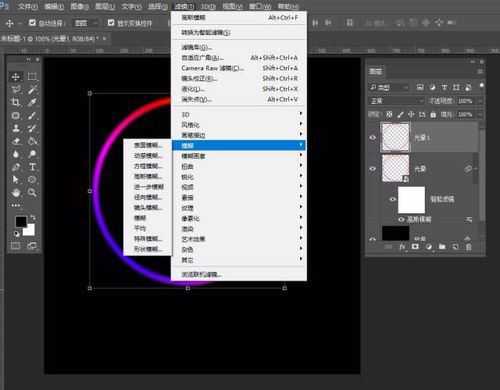Image resolution: width=500 pixels, height=390 pixels.
Task: Toggle Gaussian Blur smart filter eye
Action: tap(401, 219)
